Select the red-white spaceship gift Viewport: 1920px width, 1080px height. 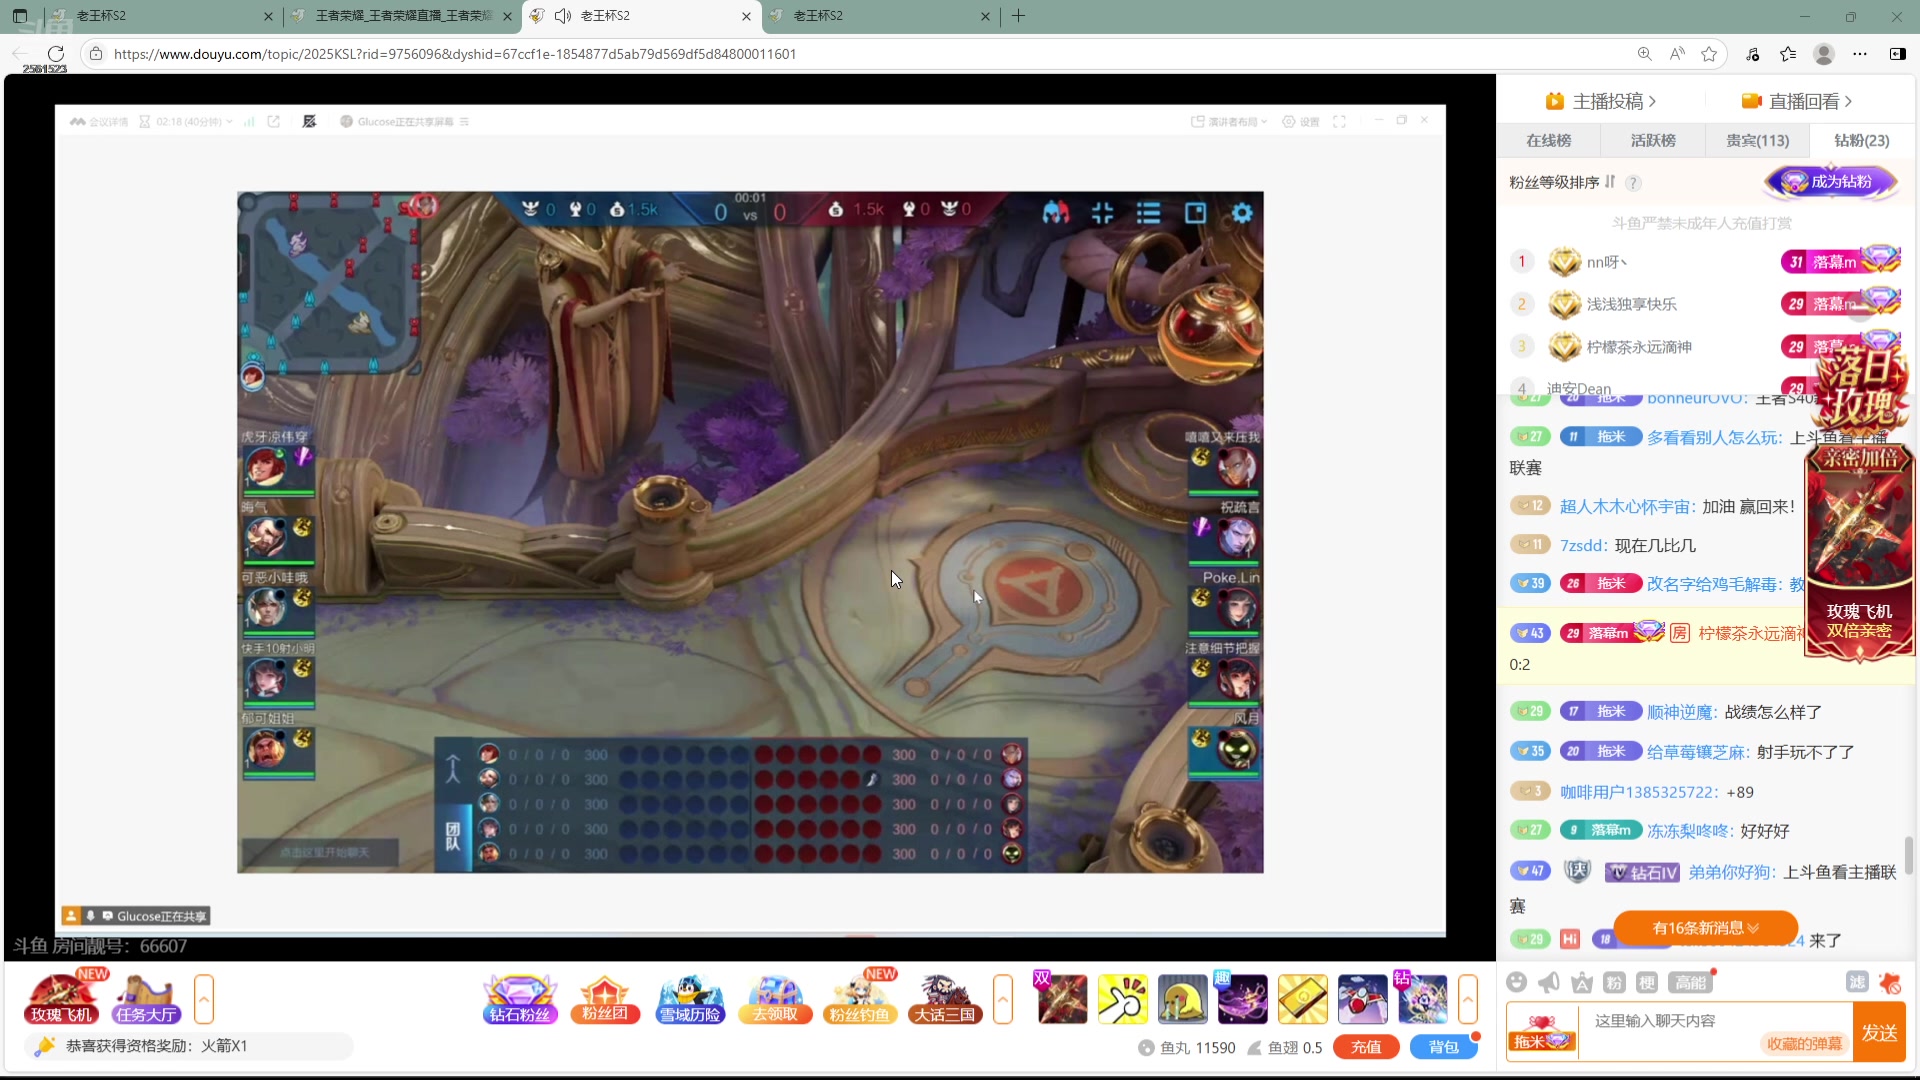[1362, 998]
